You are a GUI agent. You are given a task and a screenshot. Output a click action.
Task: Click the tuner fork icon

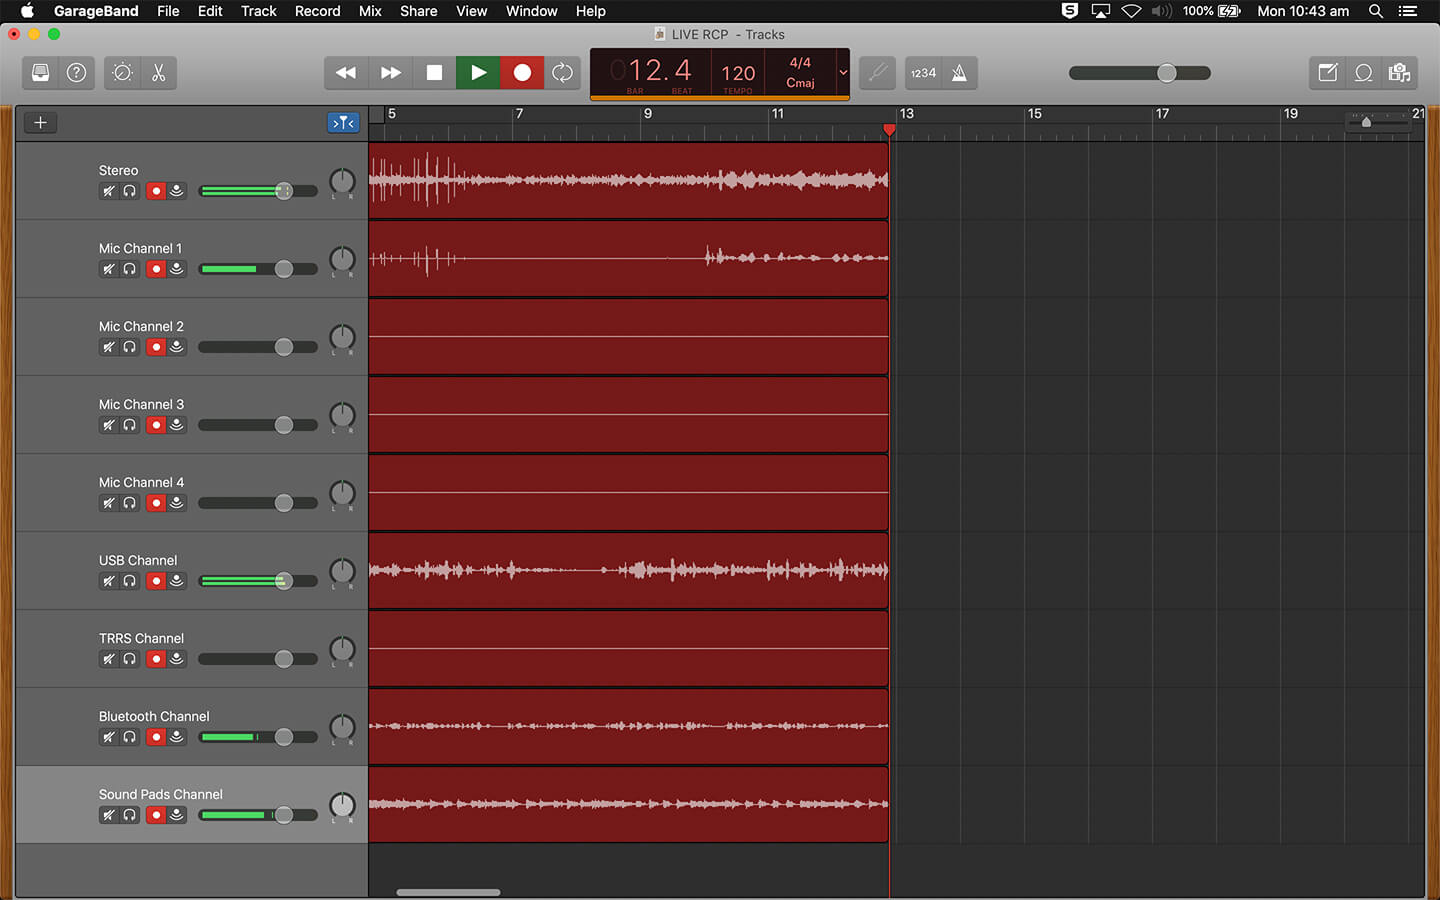pyautogui.click(x=877, y=73)
